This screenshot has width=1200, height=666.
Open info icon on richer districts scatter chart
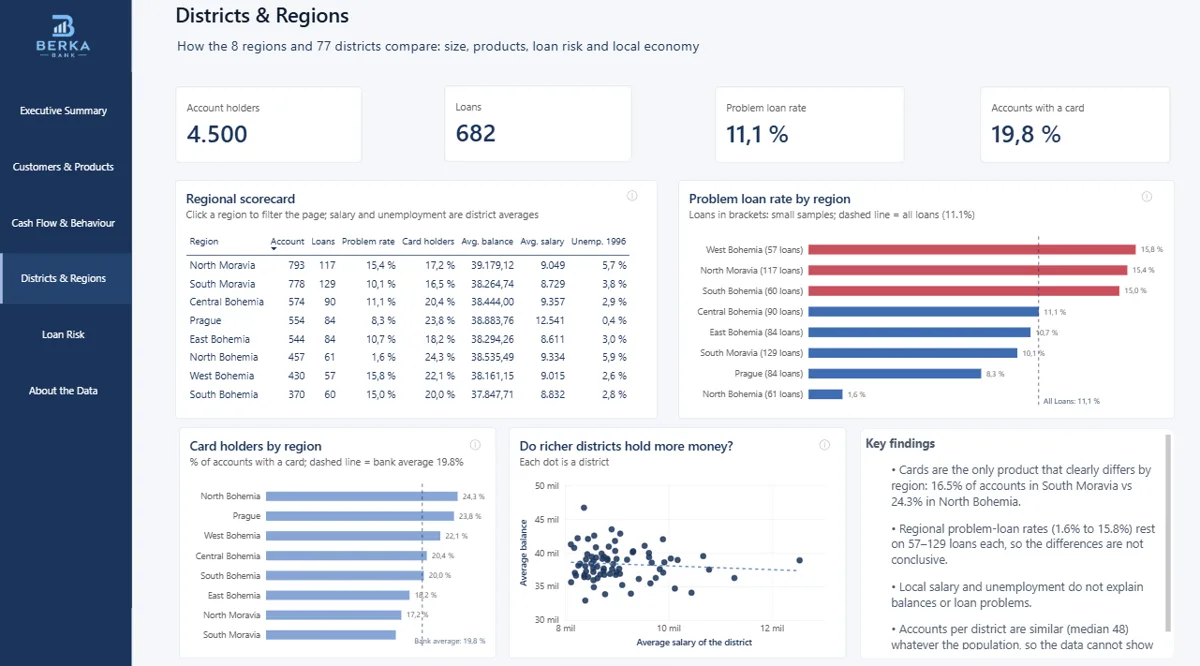tap(824, 445)
